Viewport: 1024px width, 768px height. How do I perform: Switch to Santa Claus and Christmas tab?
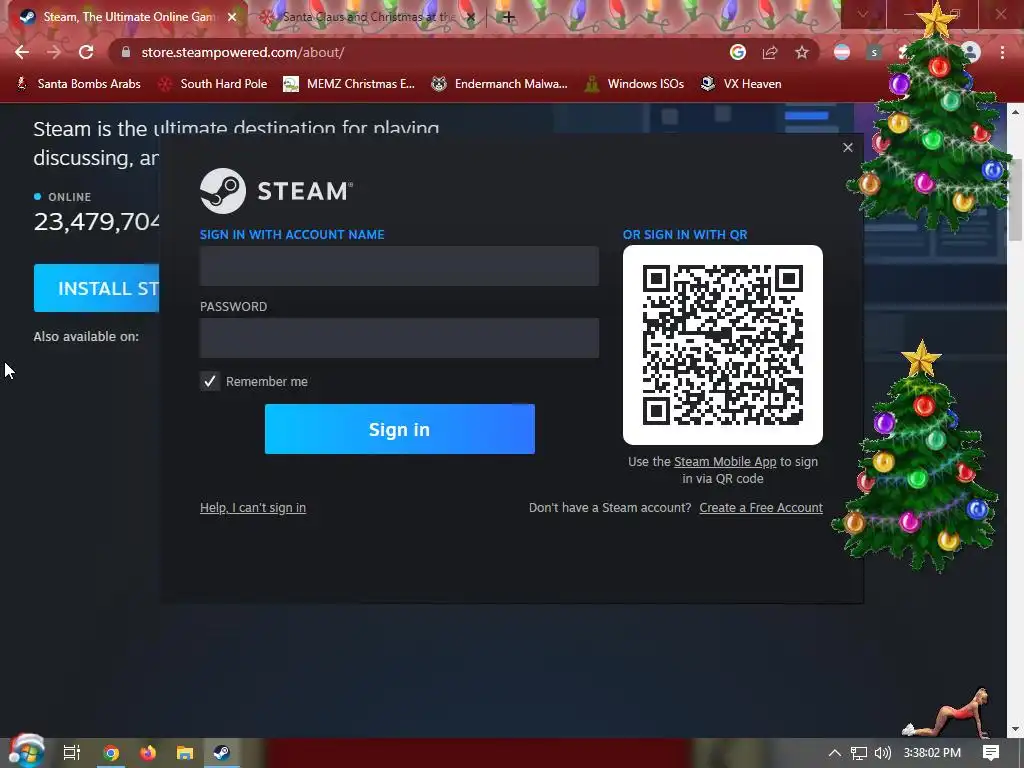click(x=368, y=17)
